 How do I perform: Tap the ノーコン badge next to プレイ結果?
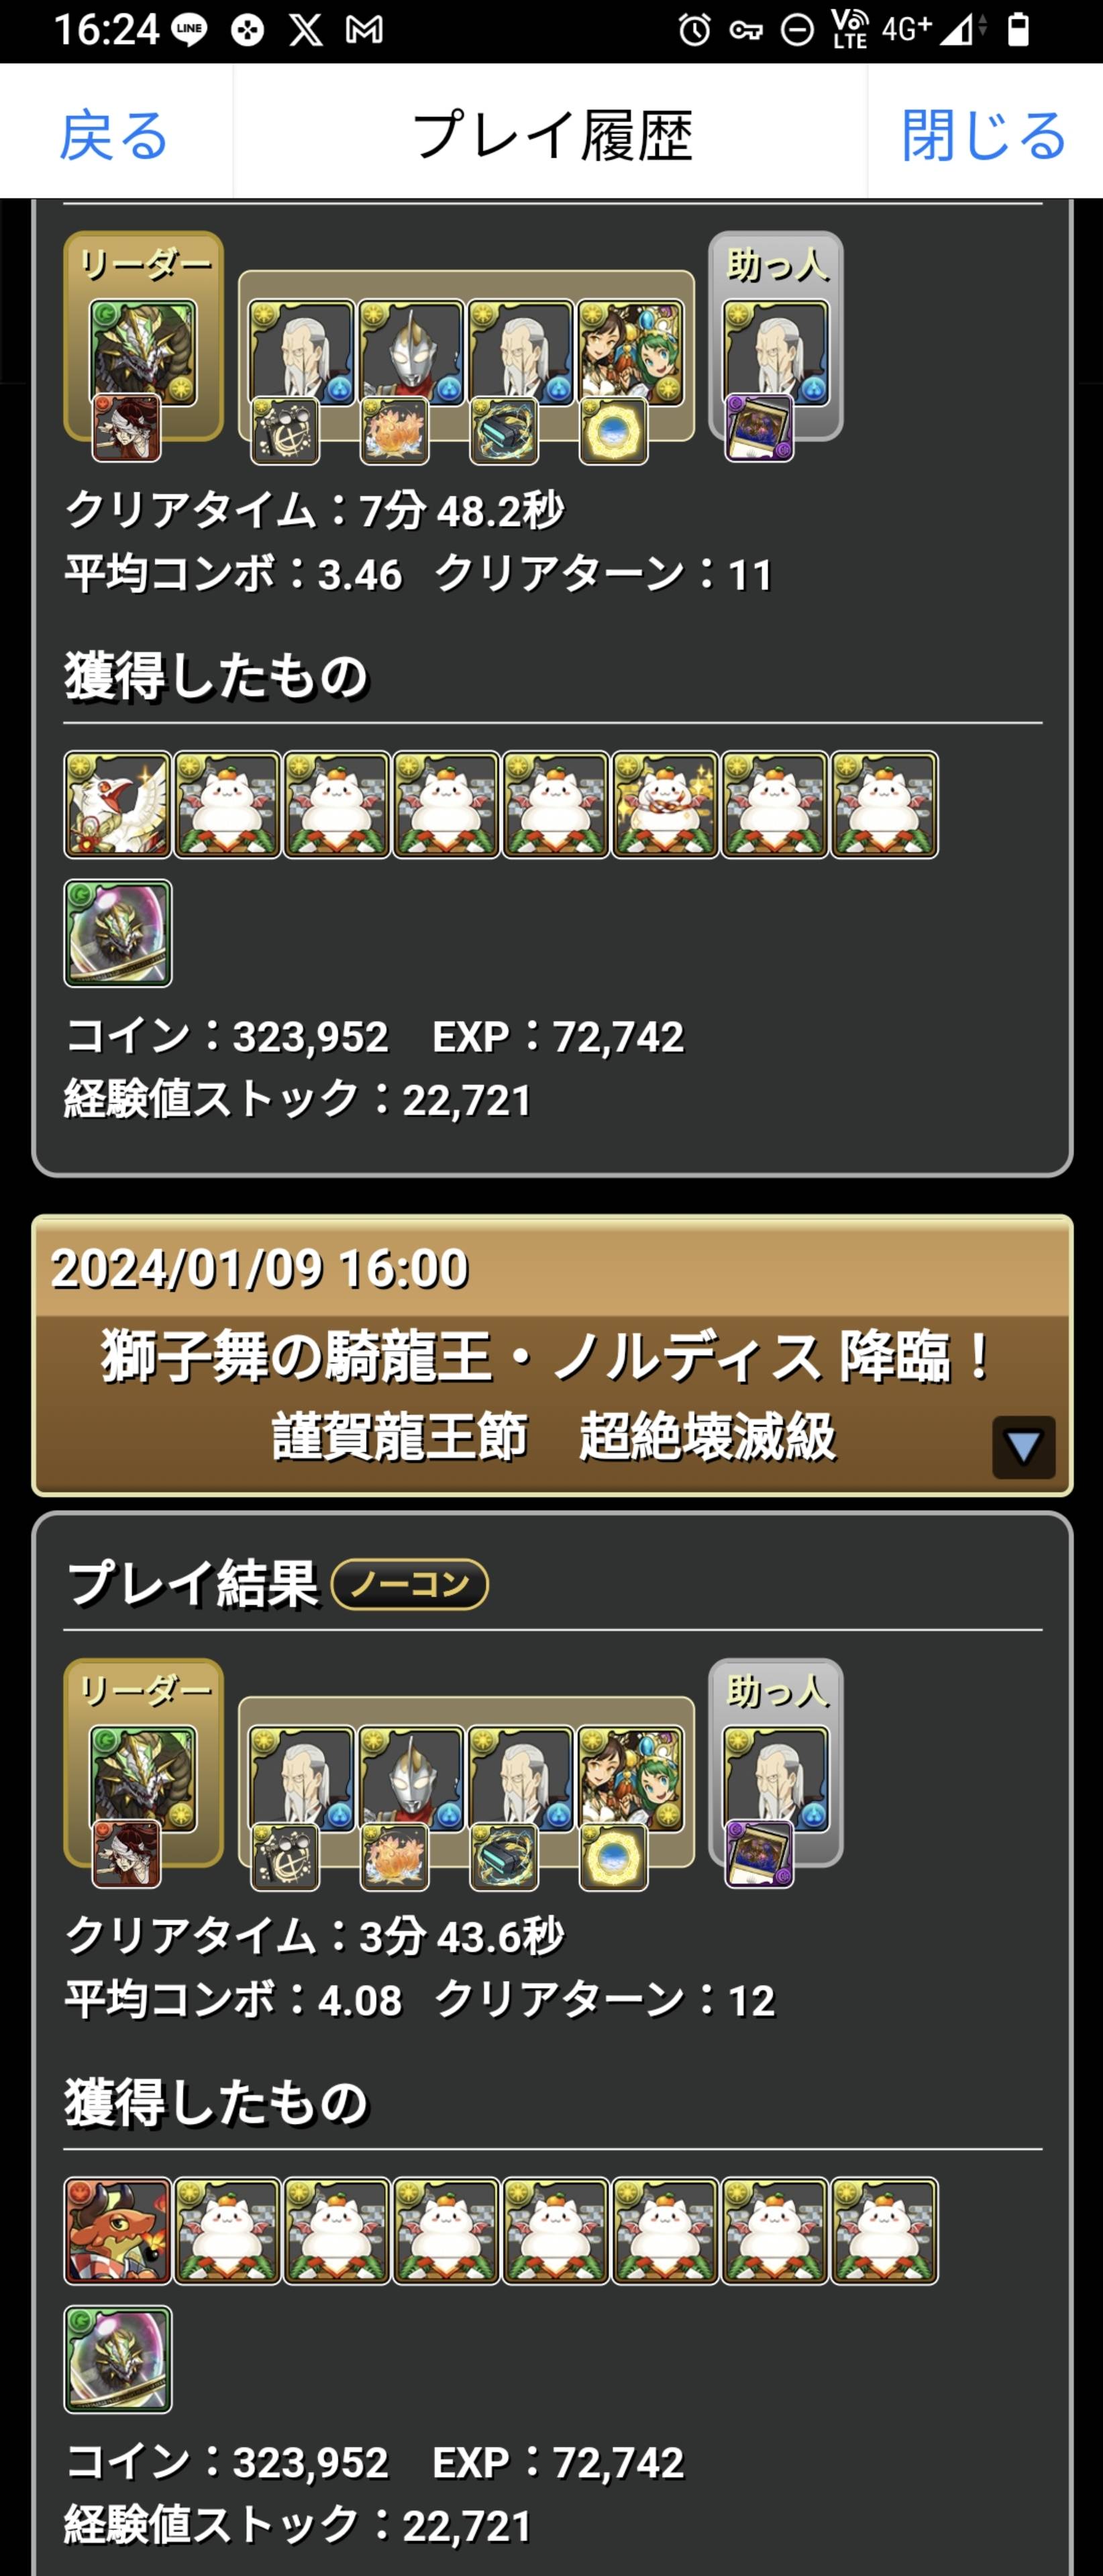coord(410,1584)
